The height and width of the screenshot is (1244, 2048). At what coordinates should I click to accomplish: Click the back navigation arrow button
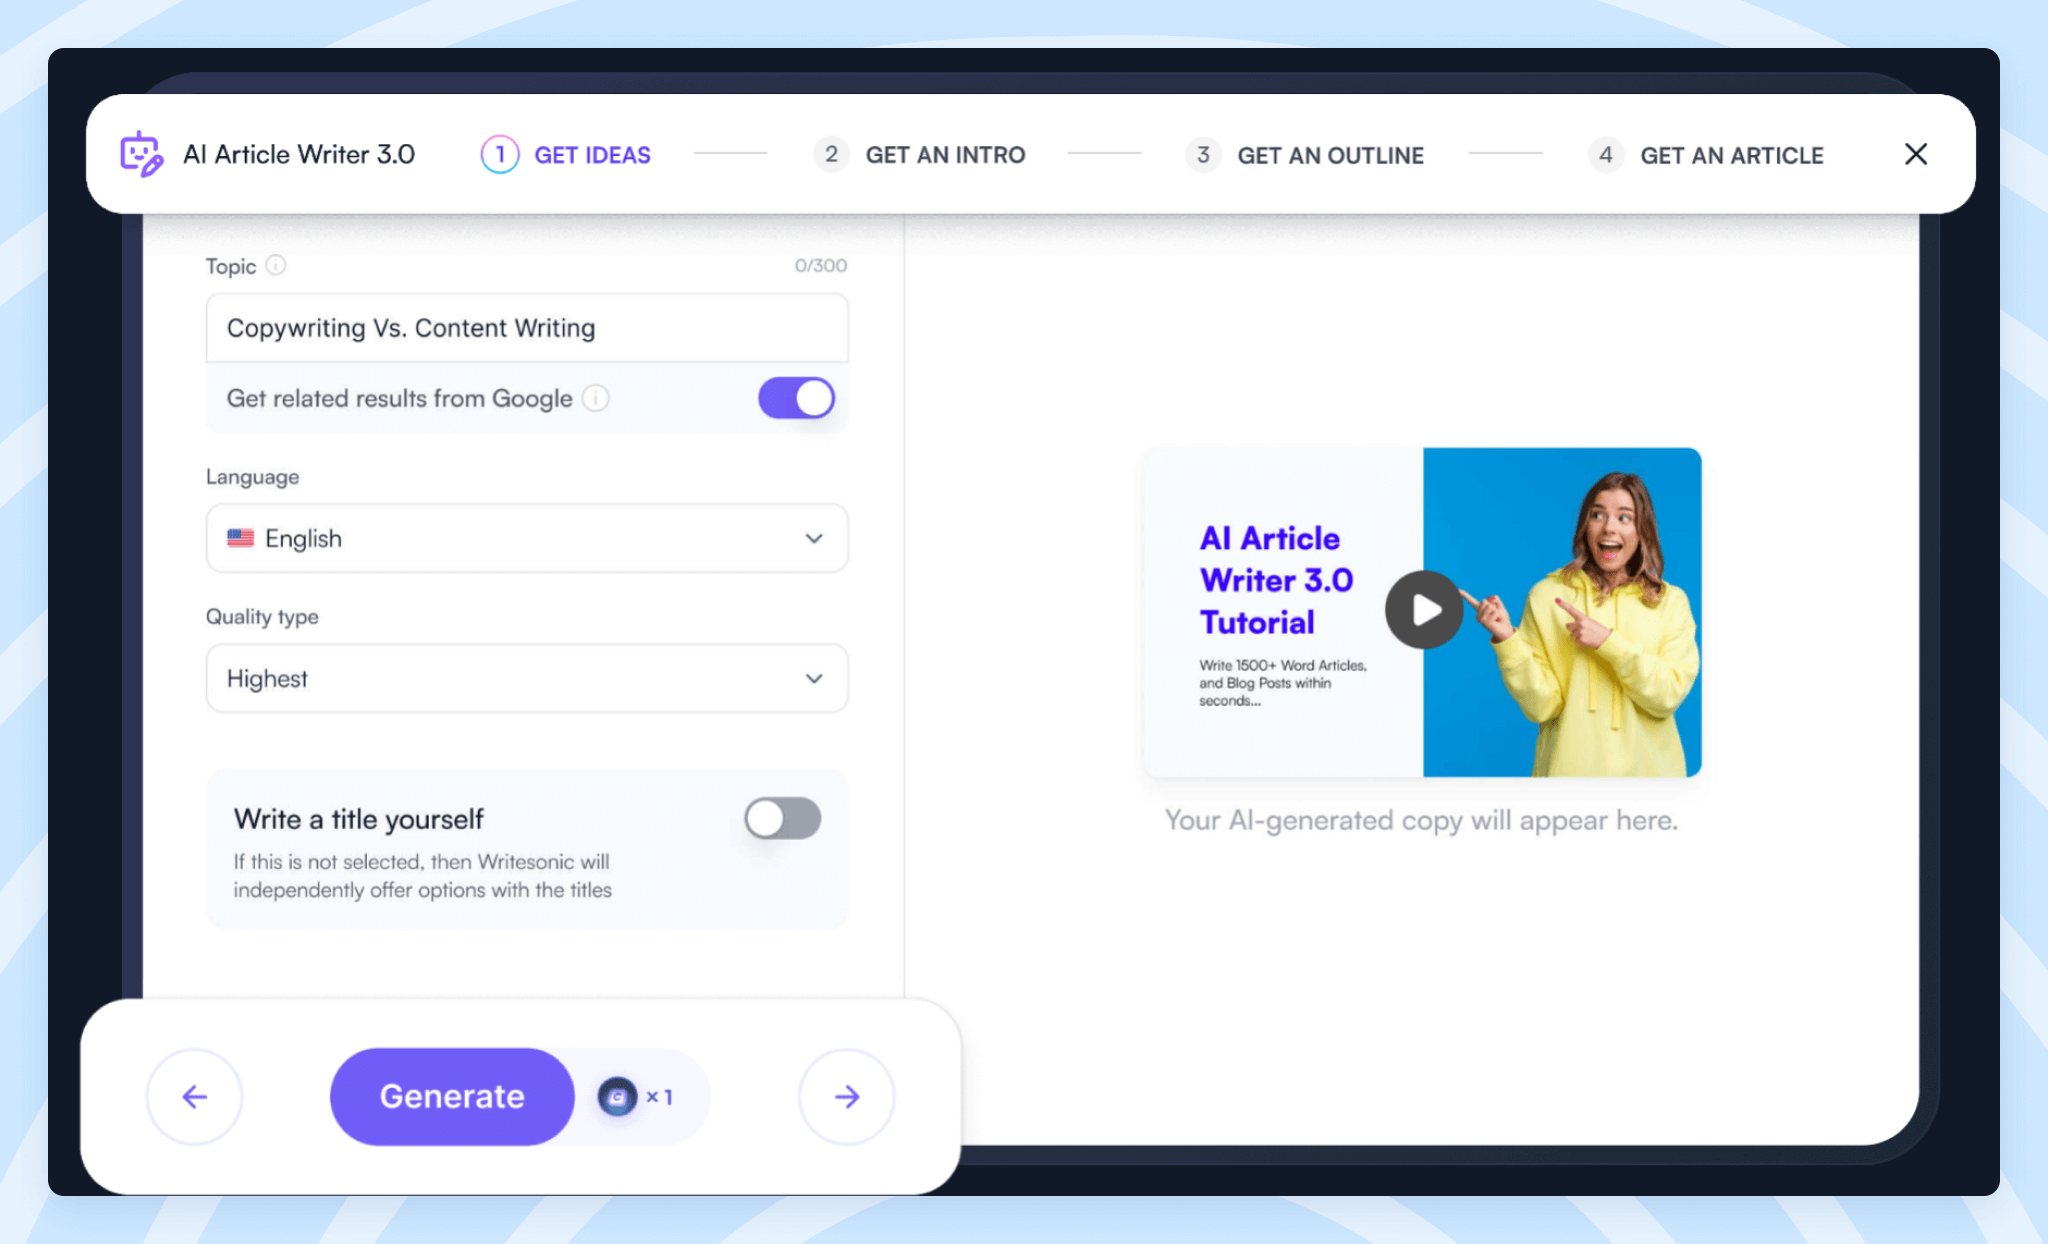[x=195, y=1096]
